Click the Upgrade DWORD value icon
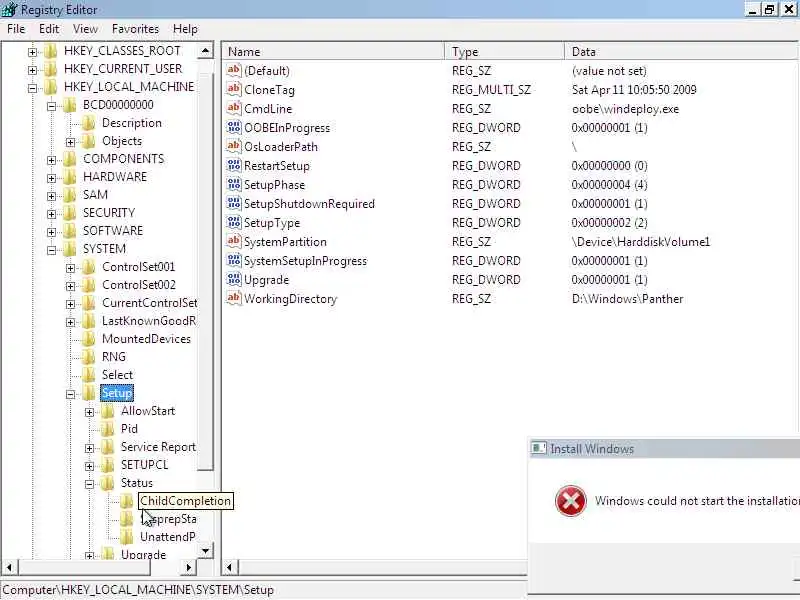Screen dimensions: 800x600 click(234, 279)
